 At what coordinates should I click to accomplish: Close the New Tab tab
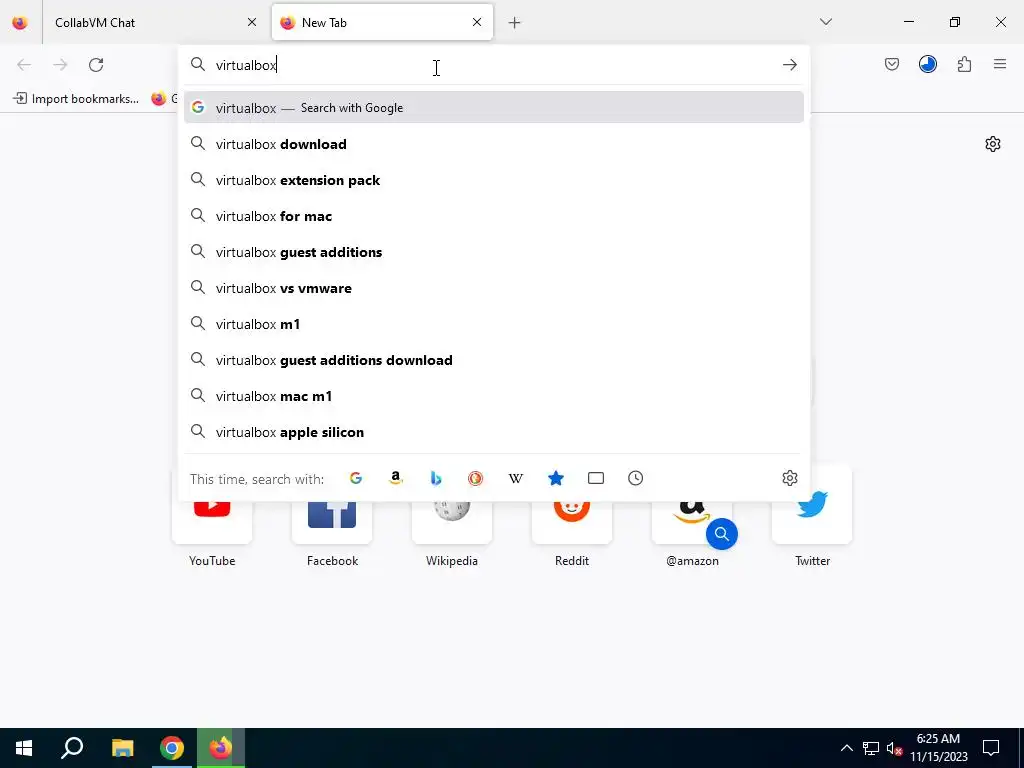(x=477, y=22)
